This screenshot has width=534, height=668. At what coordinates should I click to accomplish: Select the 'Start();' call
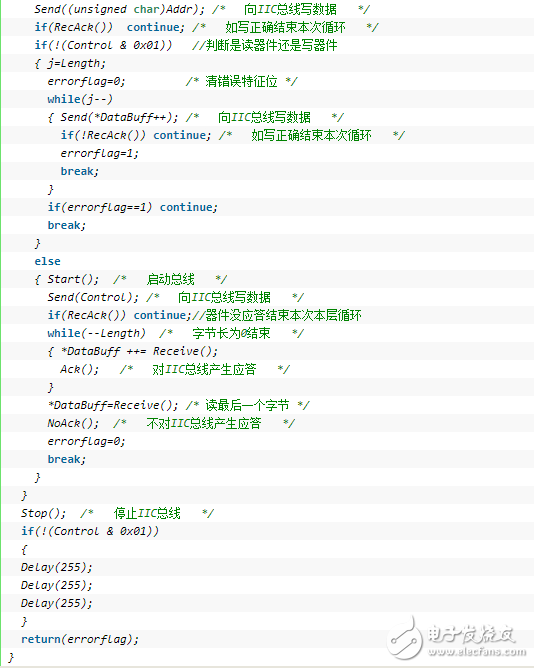coord(73,279)
